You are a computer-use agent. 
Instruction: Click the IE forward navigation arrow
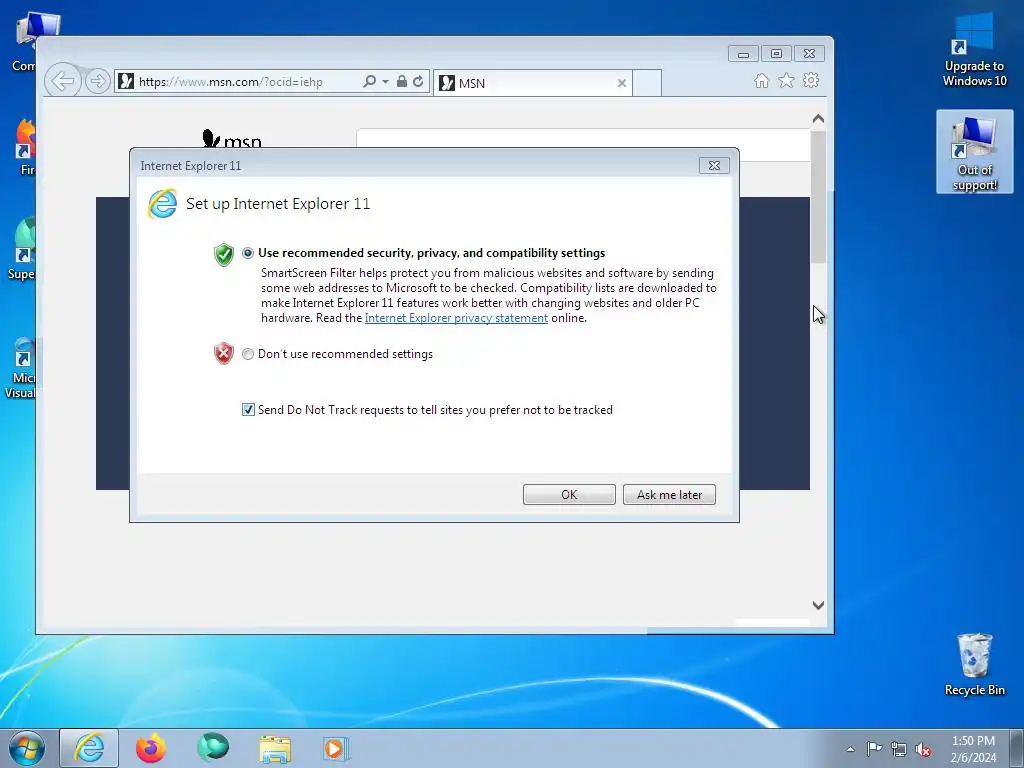(x=98, y=81)
